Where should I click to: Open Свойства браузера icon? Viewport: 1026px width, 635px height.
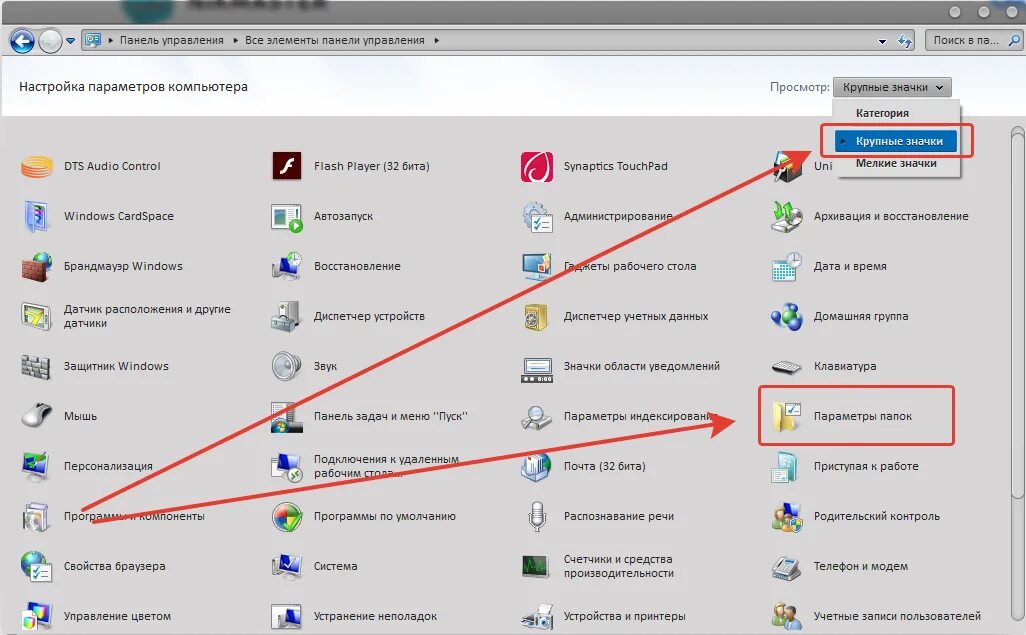pyautogui.click(x=36, y=567)
